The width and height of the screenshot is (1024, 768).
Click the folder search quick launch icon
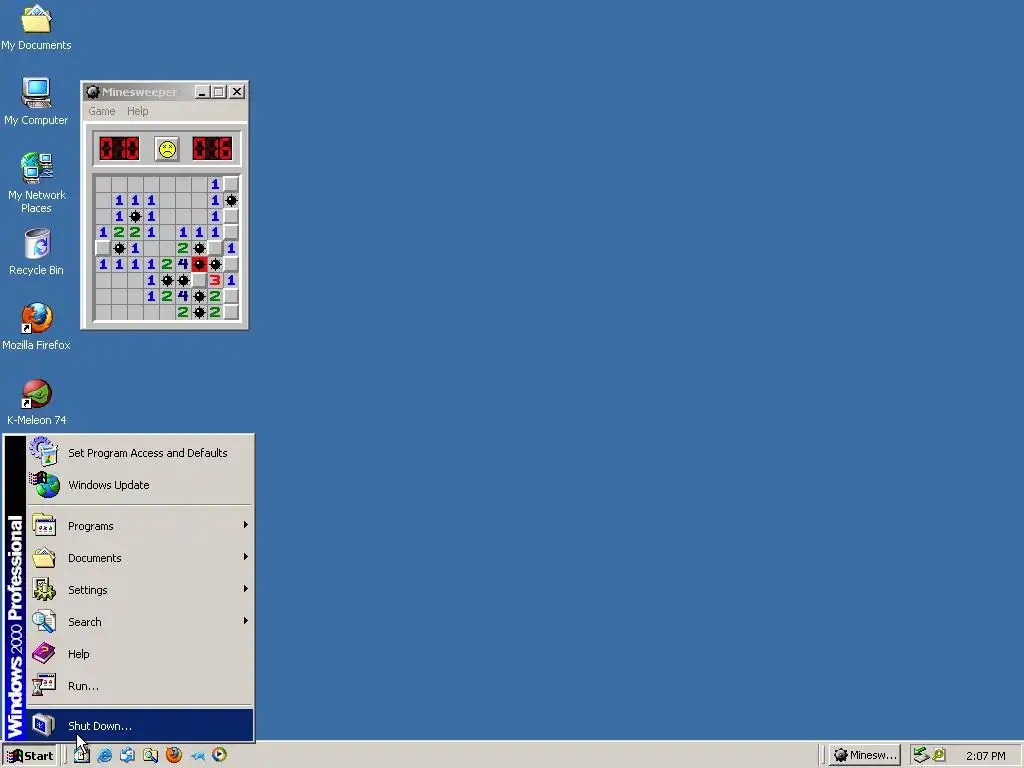coord(150,755)
